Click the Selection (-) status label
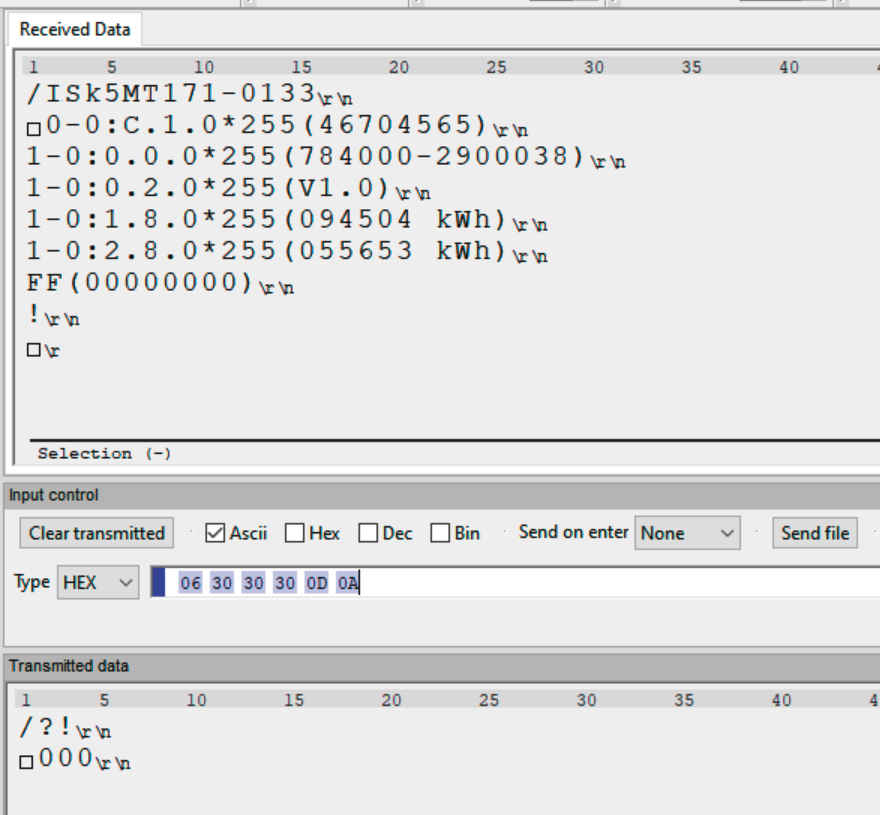The image size is (880, 815). click(104, 453)
